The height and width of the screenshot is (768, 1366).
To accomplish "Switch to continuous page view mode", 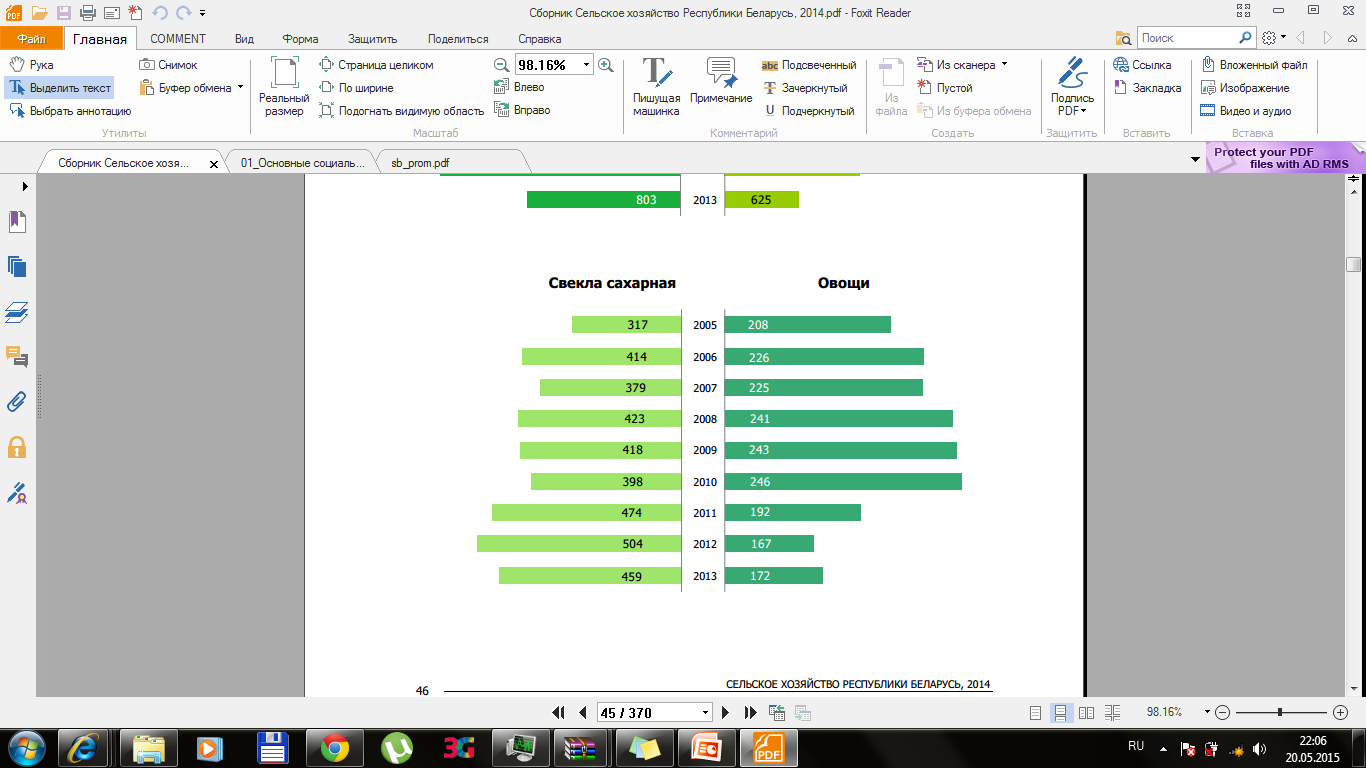I will [x=1061, y=713].
